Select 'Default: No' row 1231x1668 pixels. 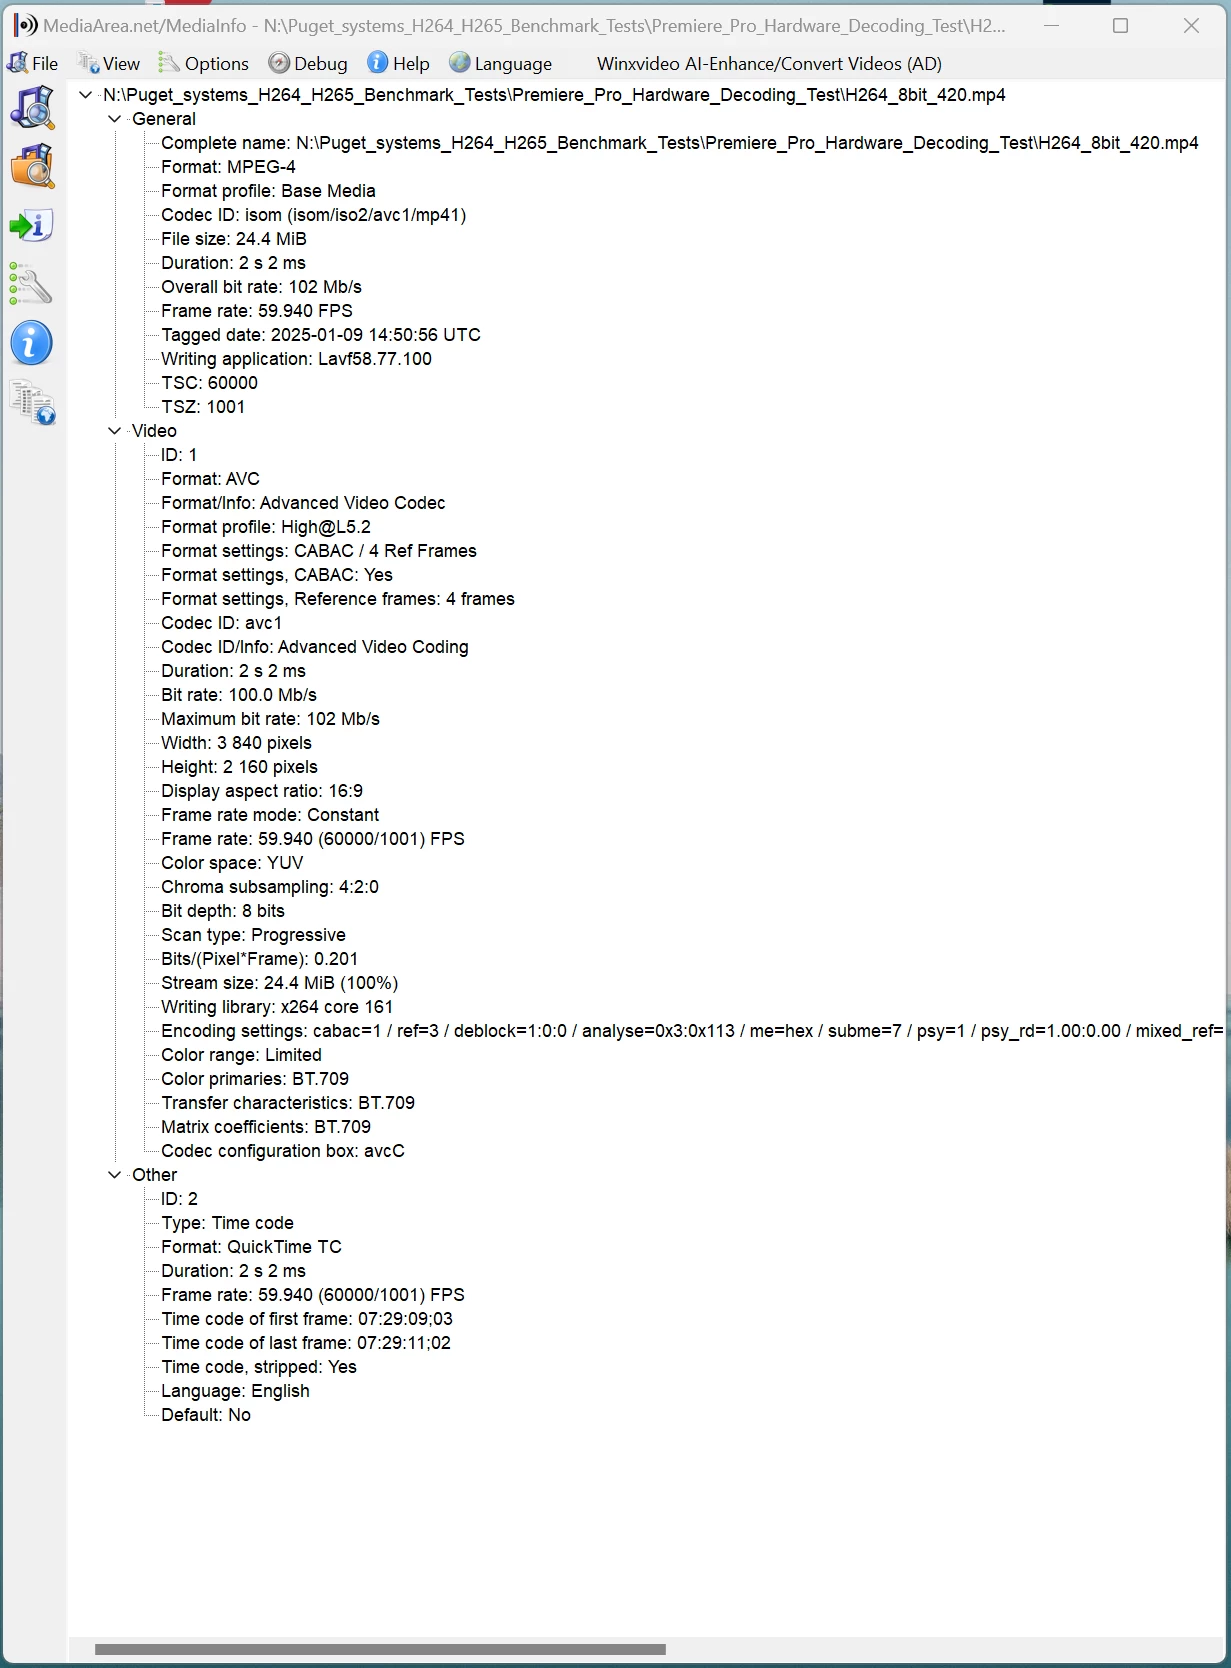206,1415
